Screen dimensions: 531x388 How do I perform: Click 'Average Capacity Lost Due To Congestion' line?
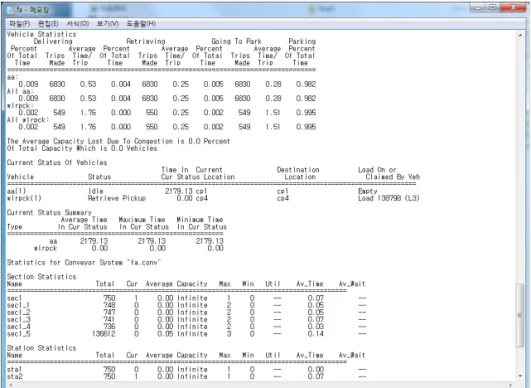[x=118, y=141]
